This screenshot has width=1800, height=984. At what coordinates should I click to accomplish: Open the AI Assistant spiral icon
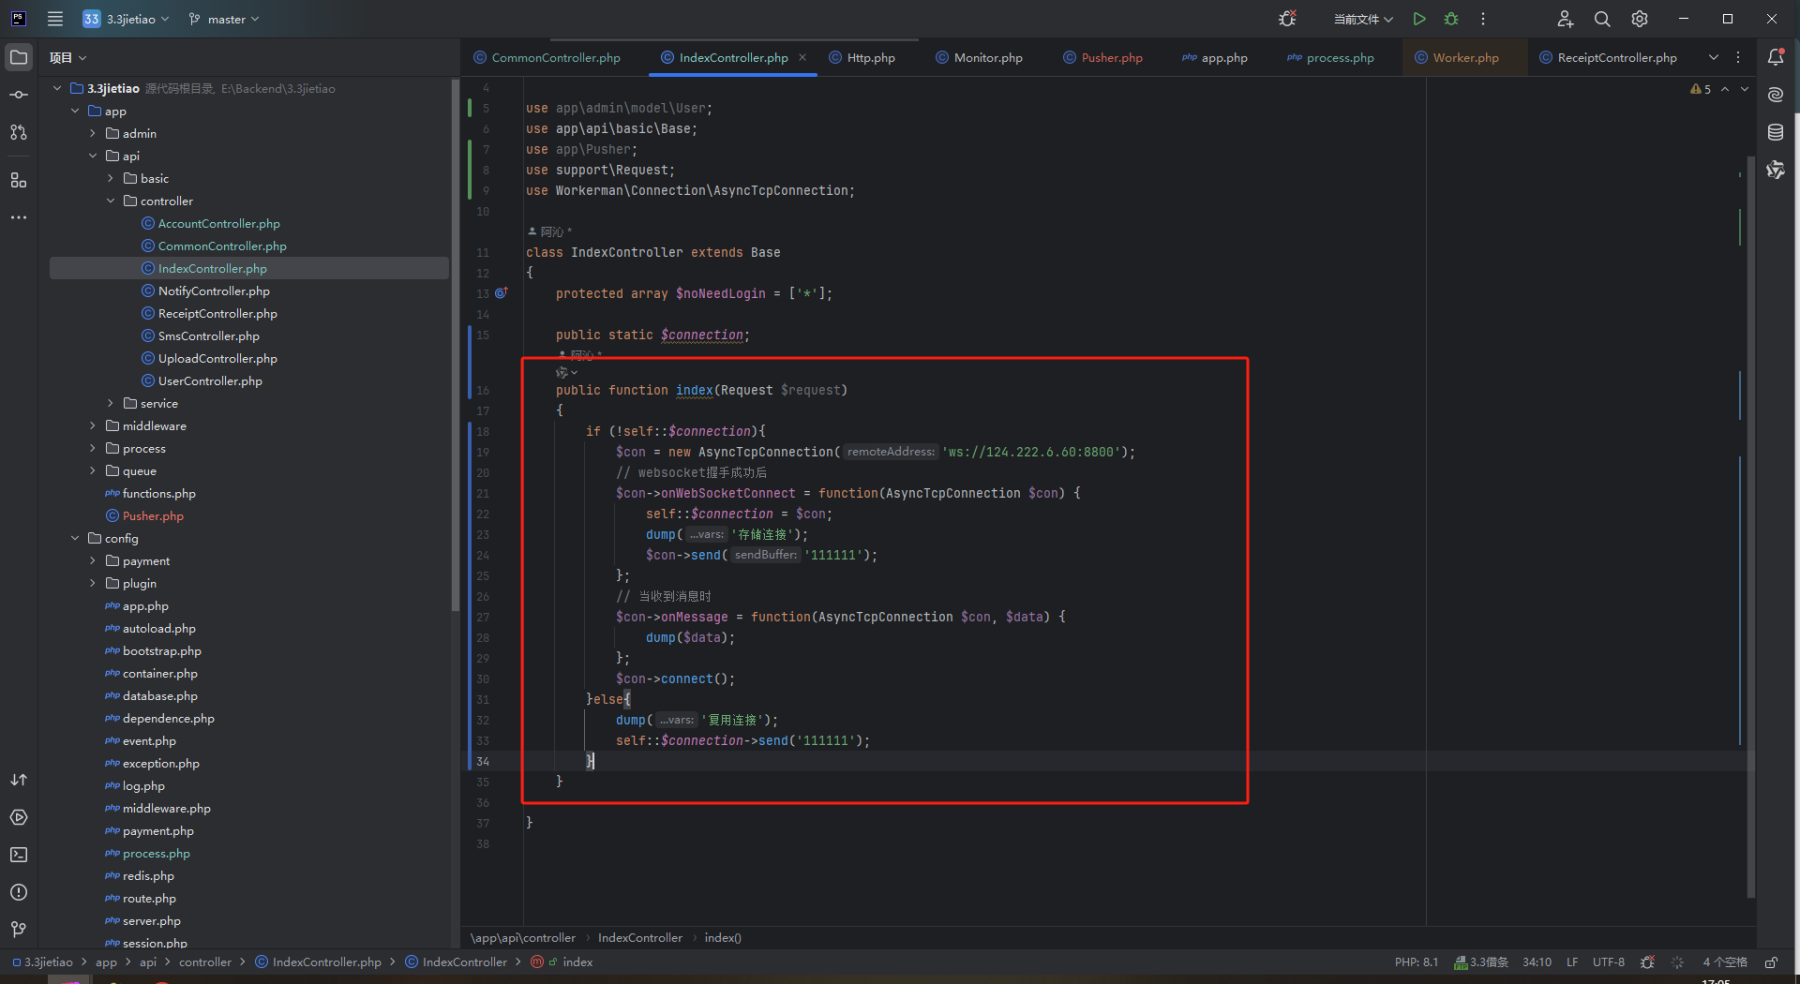point(1776,95)
